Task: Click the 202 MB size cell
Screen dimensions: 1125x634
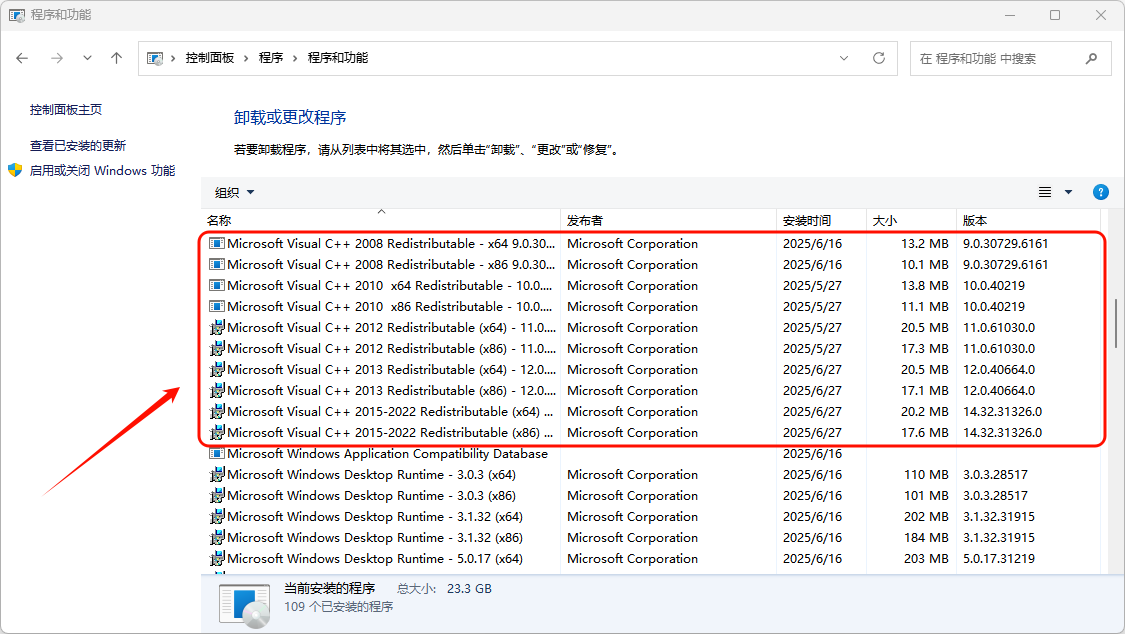Action: 926,516
